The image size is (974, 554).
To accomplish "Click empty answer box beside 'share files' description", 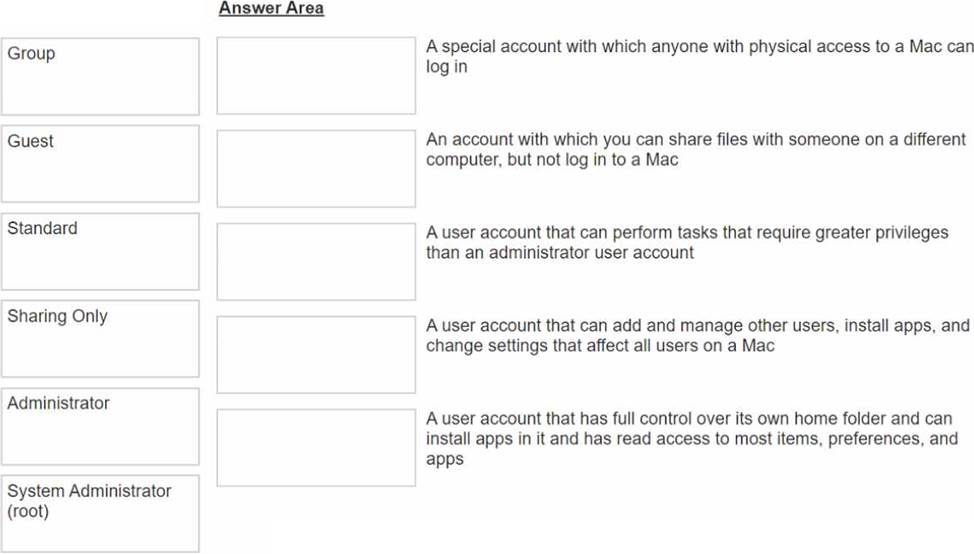I will [x=316, y=168].
